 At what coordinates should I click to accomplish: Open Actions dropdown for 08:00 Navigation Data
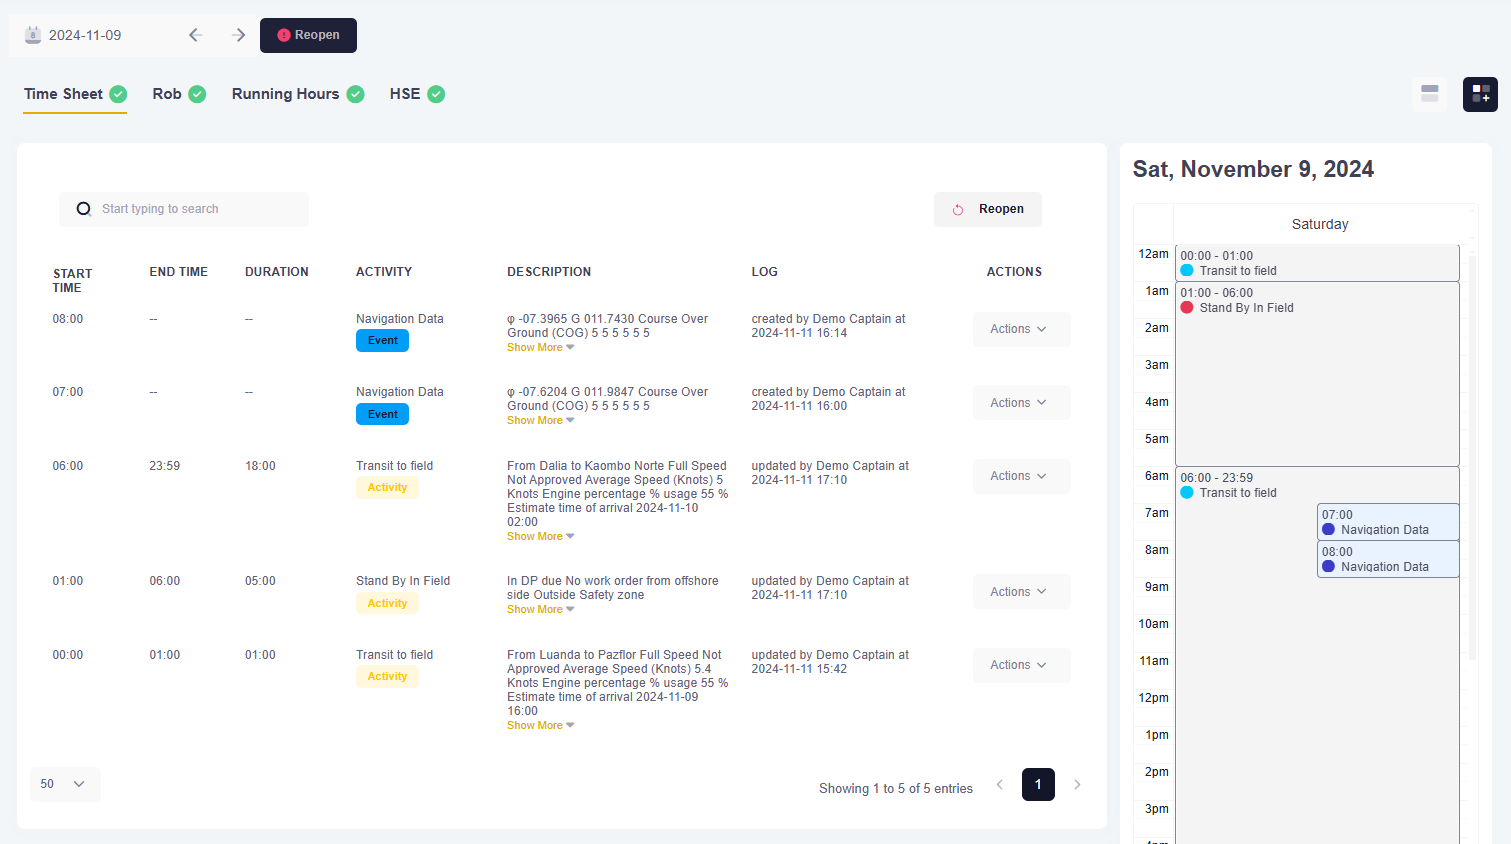1020,329
